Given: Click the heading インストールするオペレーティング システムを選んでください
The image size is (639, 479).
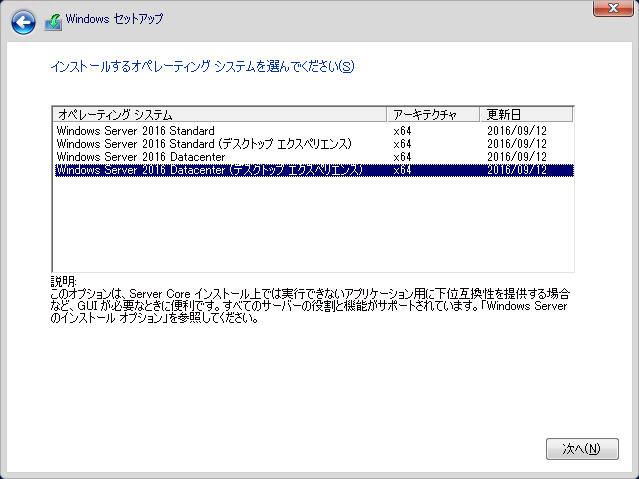Looking at the screenshot, I should (202, 66).
